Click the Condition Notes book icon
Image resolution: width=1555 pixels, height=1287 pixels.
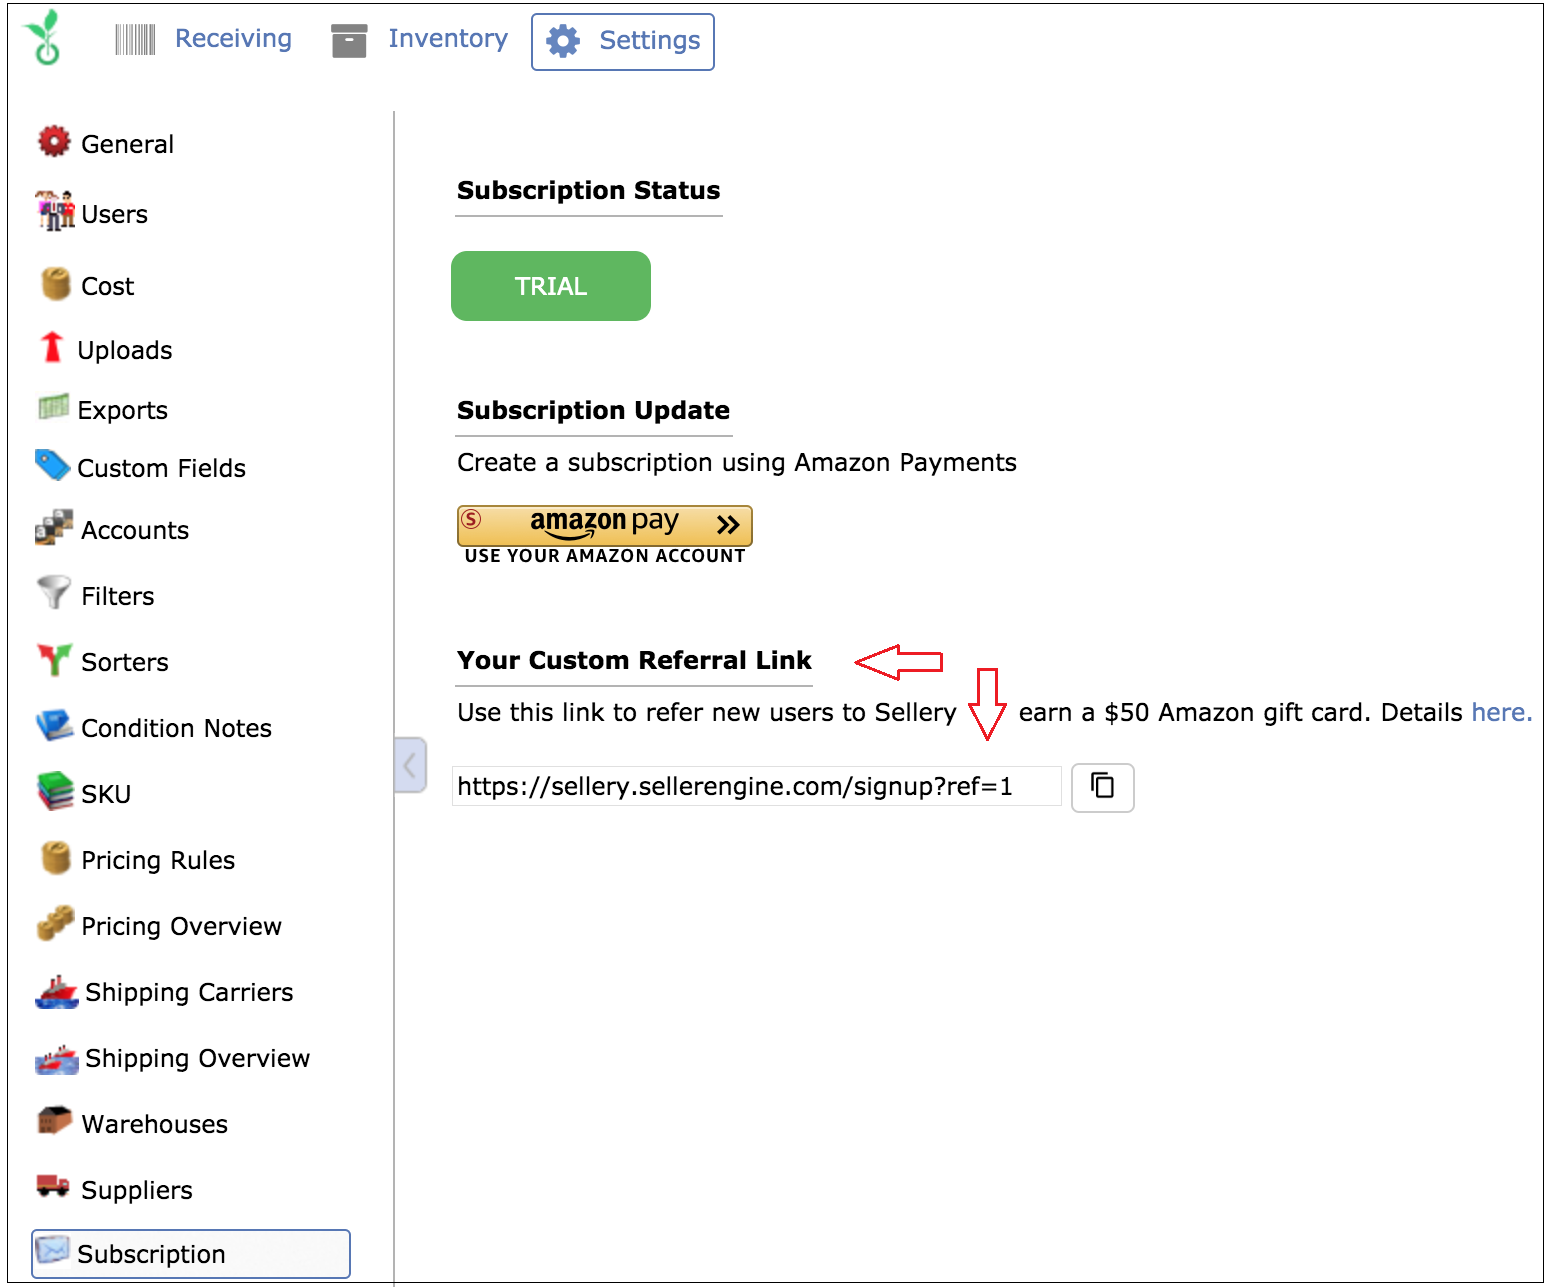55,725
